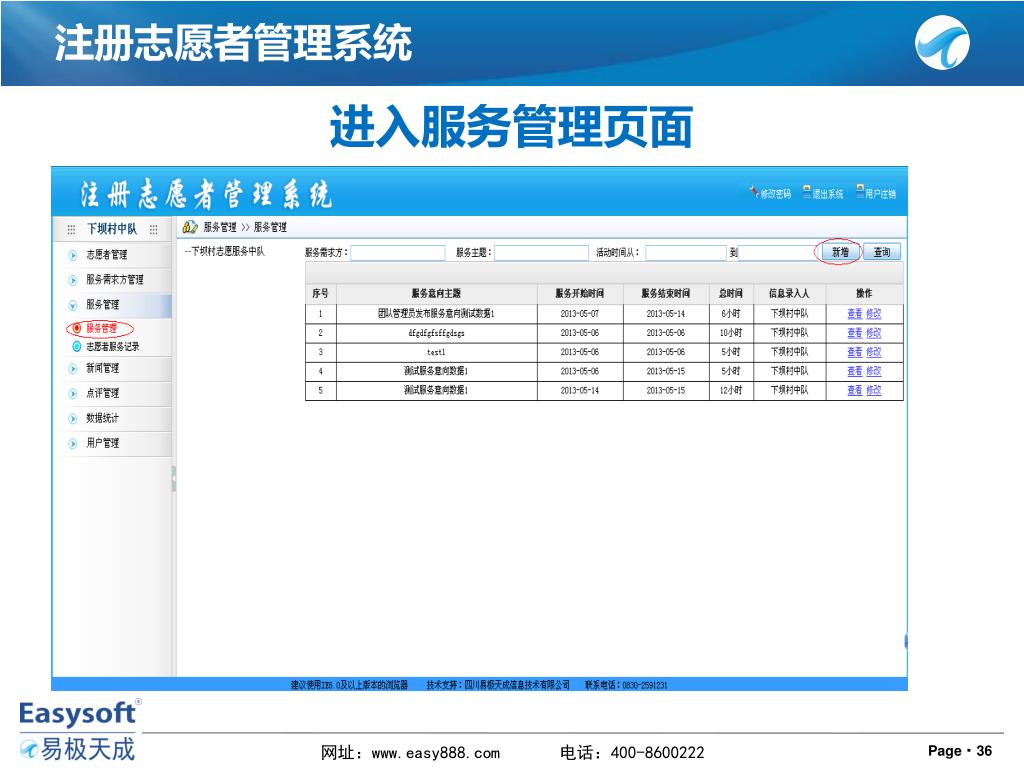Screen dimensions: 1024x768
Task: Click 修改 link in row 5
Action: coord(873,390)
